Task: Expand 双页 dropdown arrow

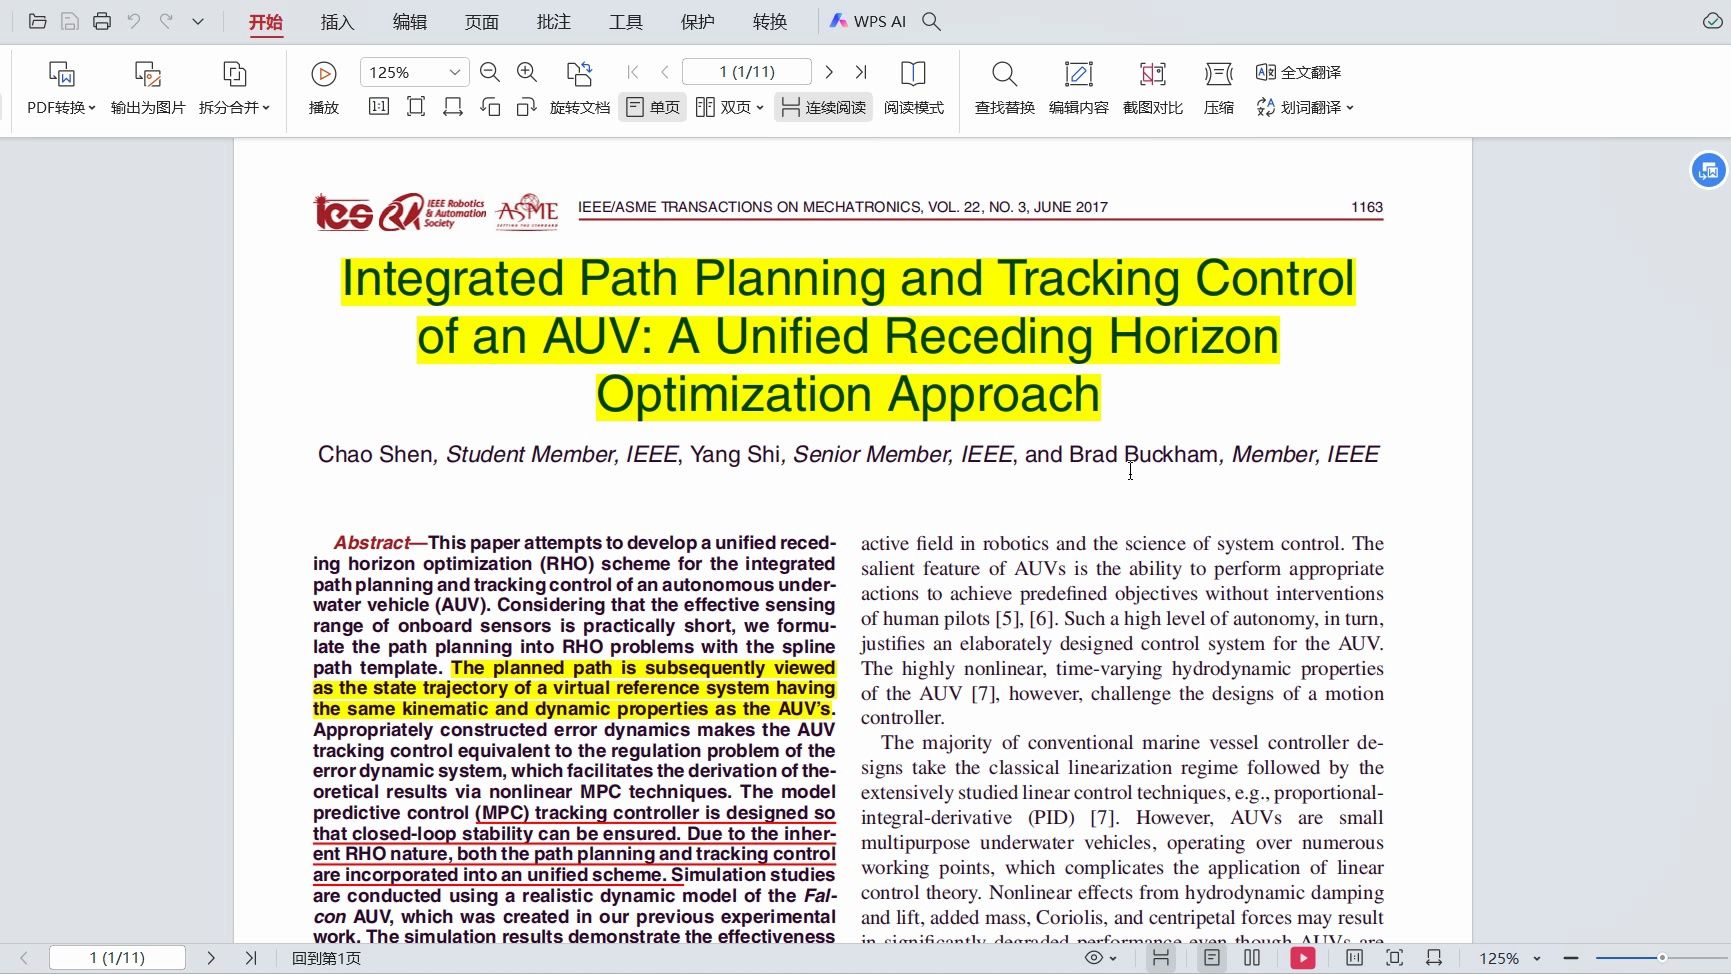Action: click(x=760, y=107)
